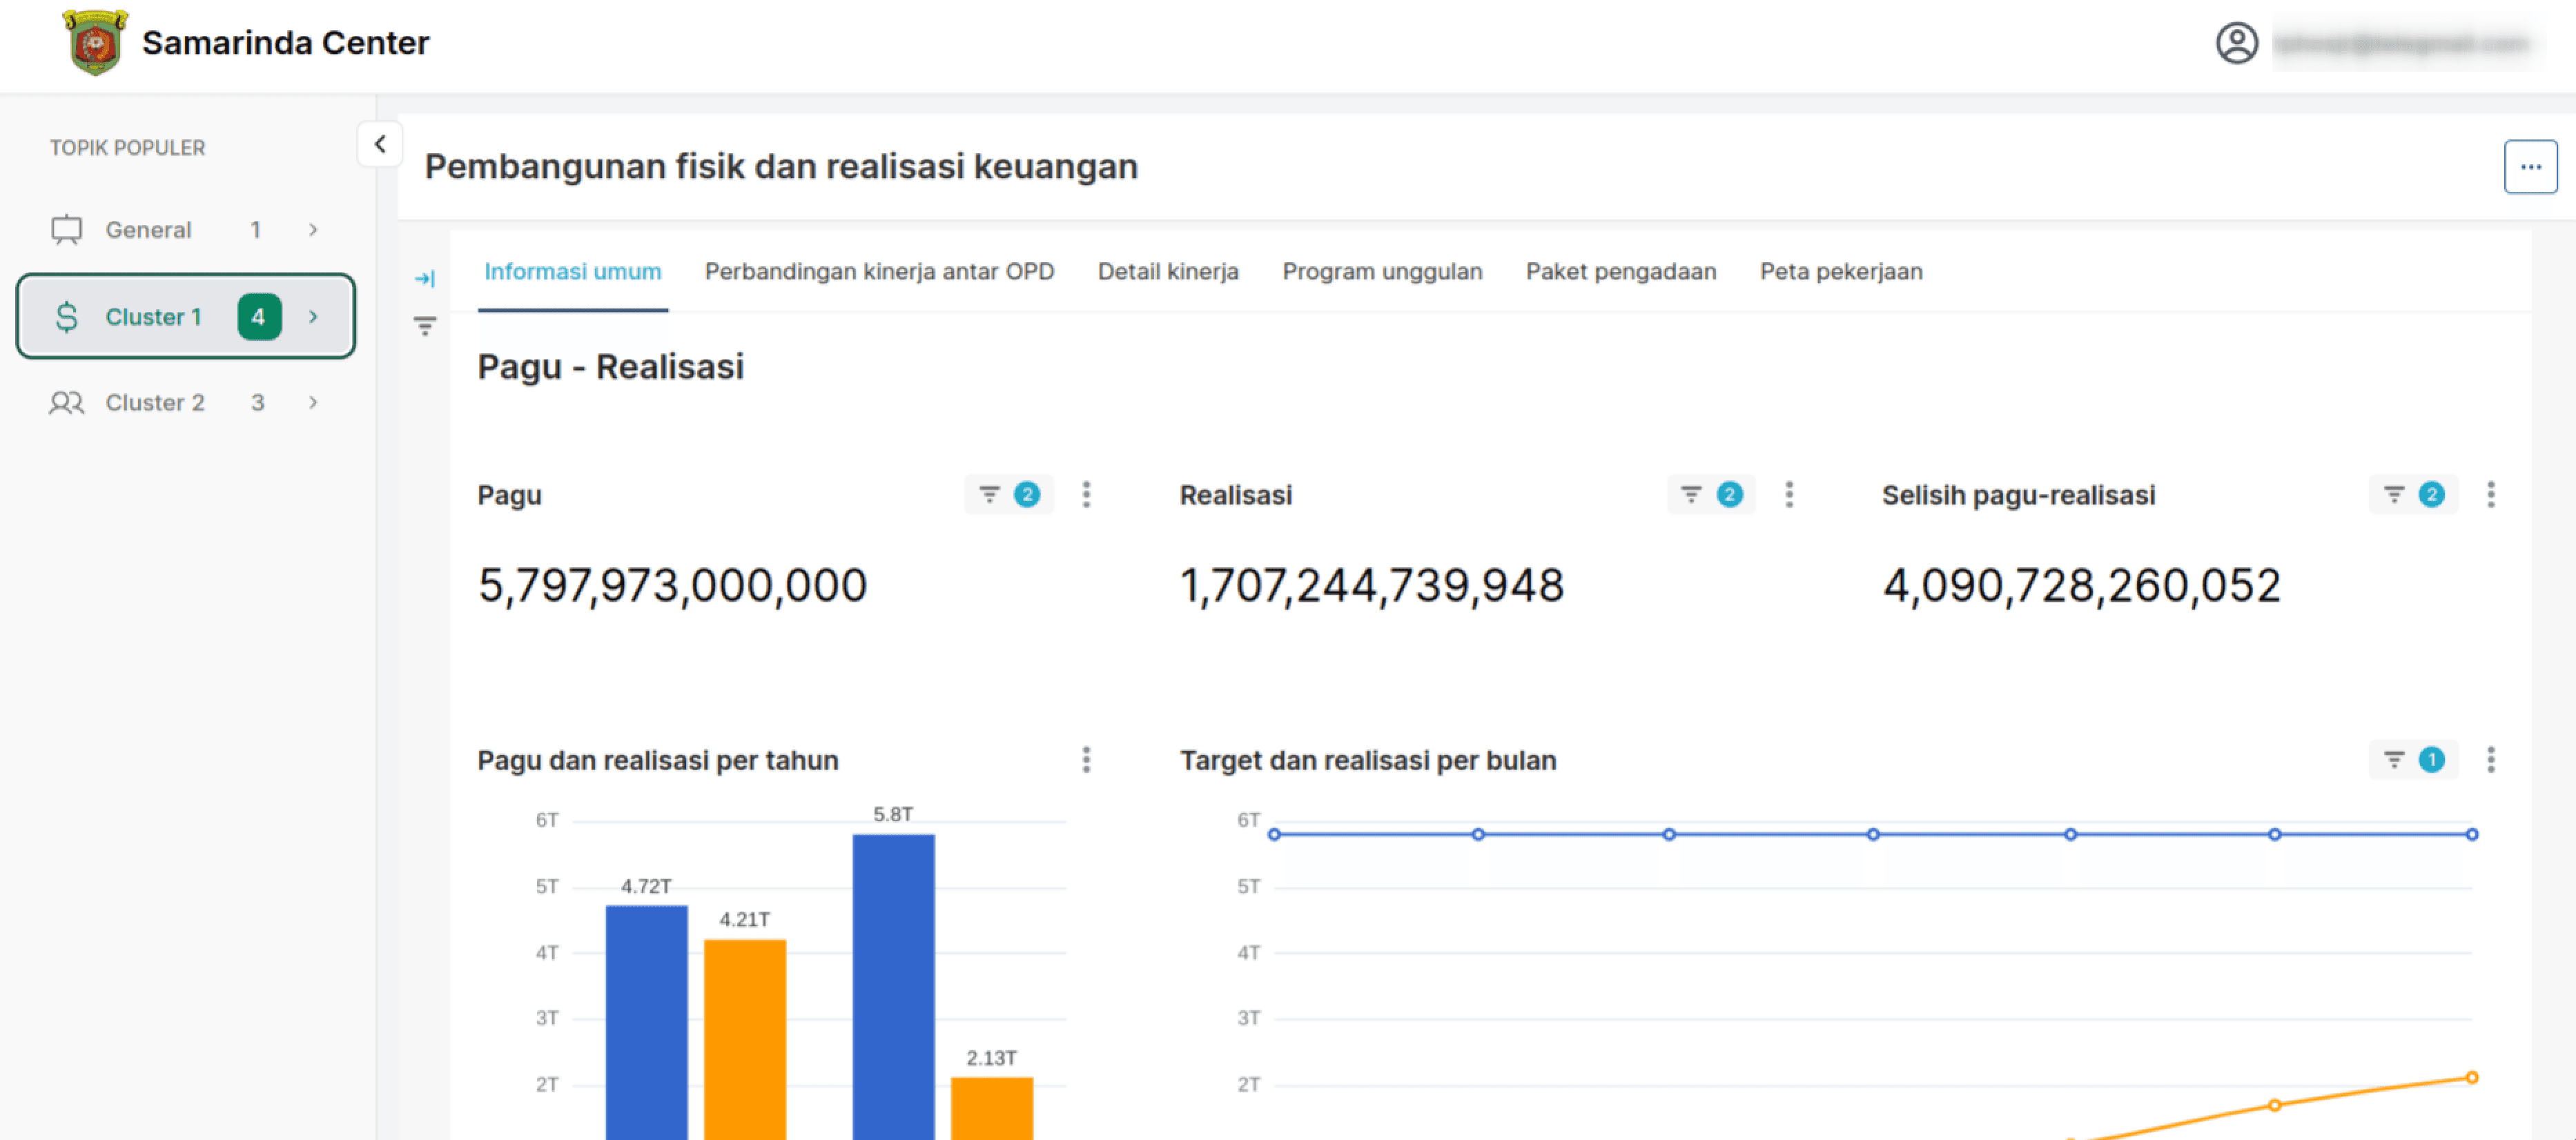Screen dimensions: 2576x1140
Task: Click the last orange realisasi line point
Action: pyautogui.click(x=2471, y=1078)
